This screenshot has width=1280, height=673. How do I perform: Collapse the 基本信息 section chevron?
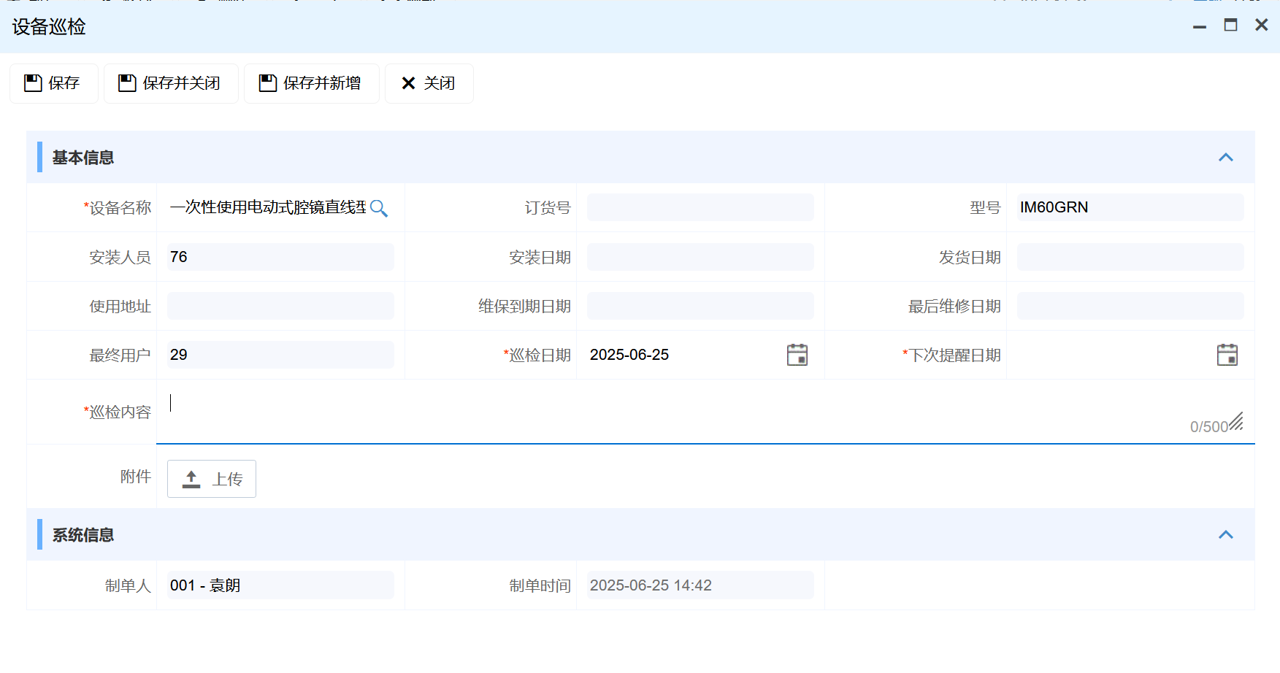coord(1226,158)
